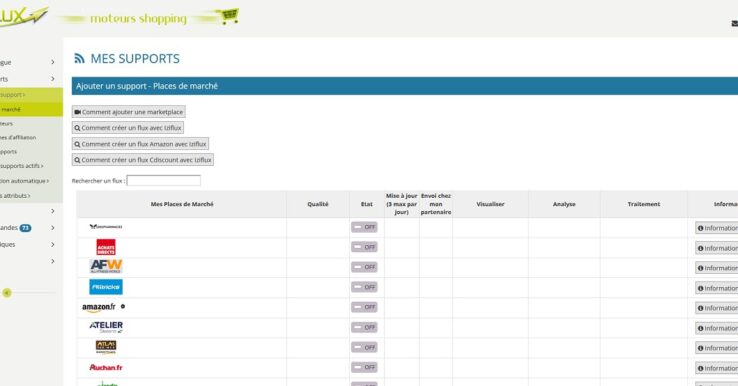
Task: Open 'Comment créer un flux Cdiscount avec Iziflux'
Action: [143, 160]
